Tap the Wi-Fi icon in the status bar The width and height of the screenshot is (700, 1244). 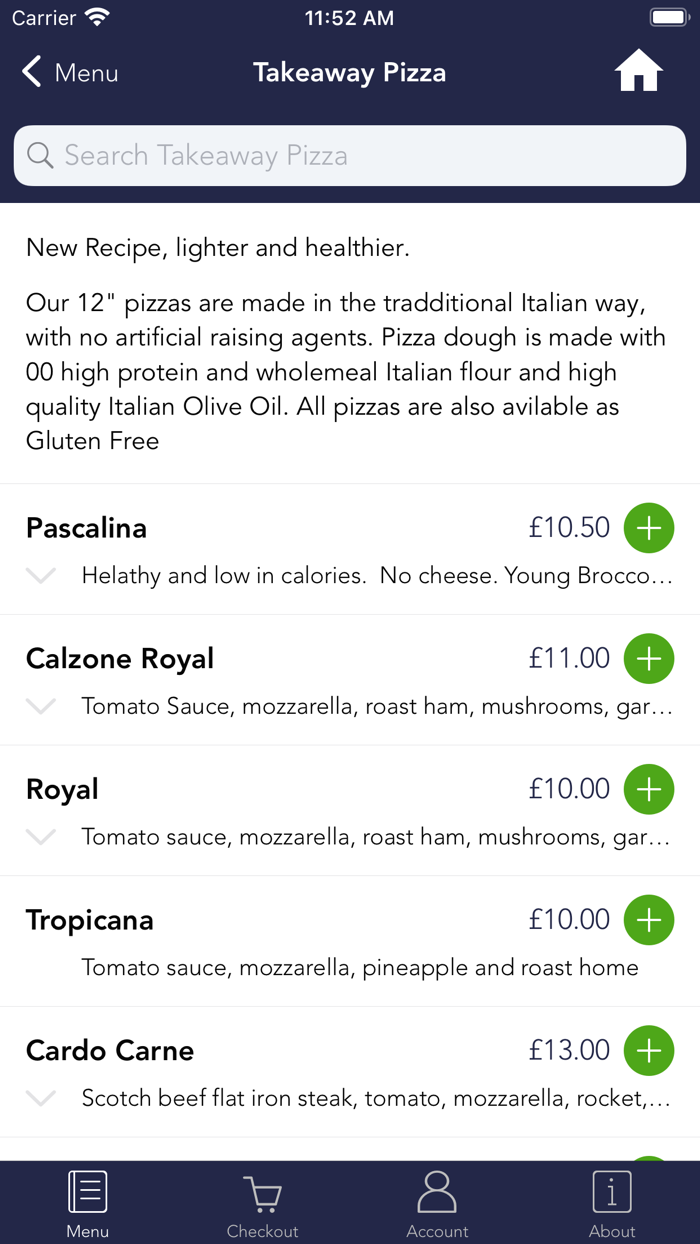(95, 16)
